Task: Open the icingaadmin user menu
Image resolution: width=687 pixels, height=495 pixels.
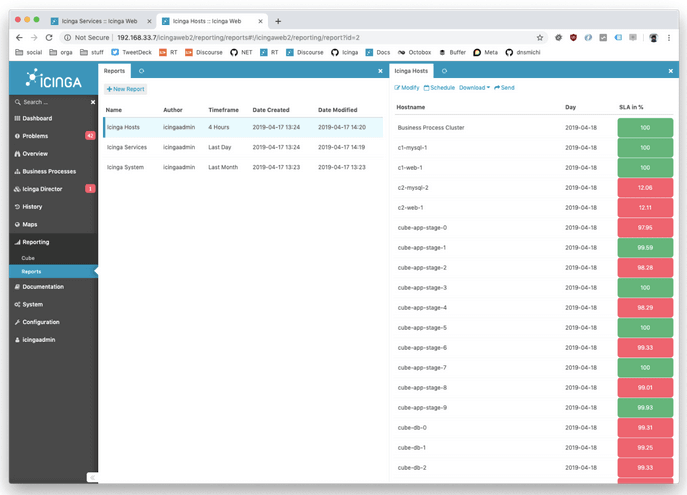Action: (x=53, y=339)
